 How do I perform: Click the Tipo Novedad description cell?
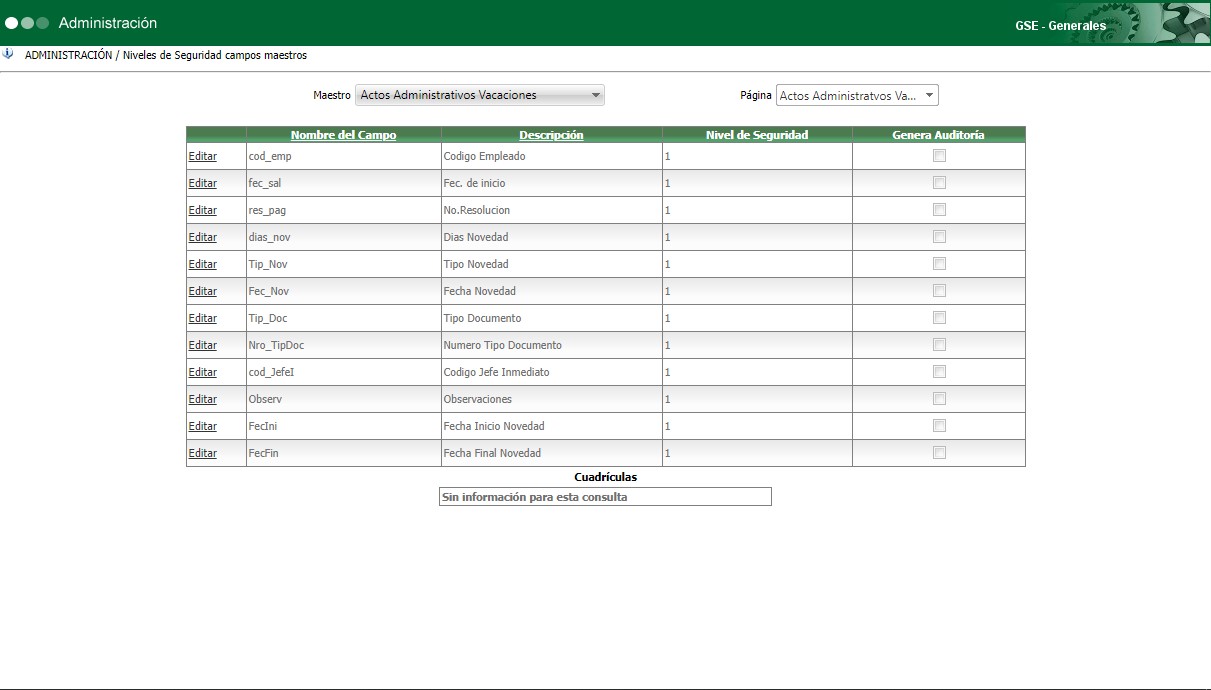pyautogui.click(x=551, y=264)
